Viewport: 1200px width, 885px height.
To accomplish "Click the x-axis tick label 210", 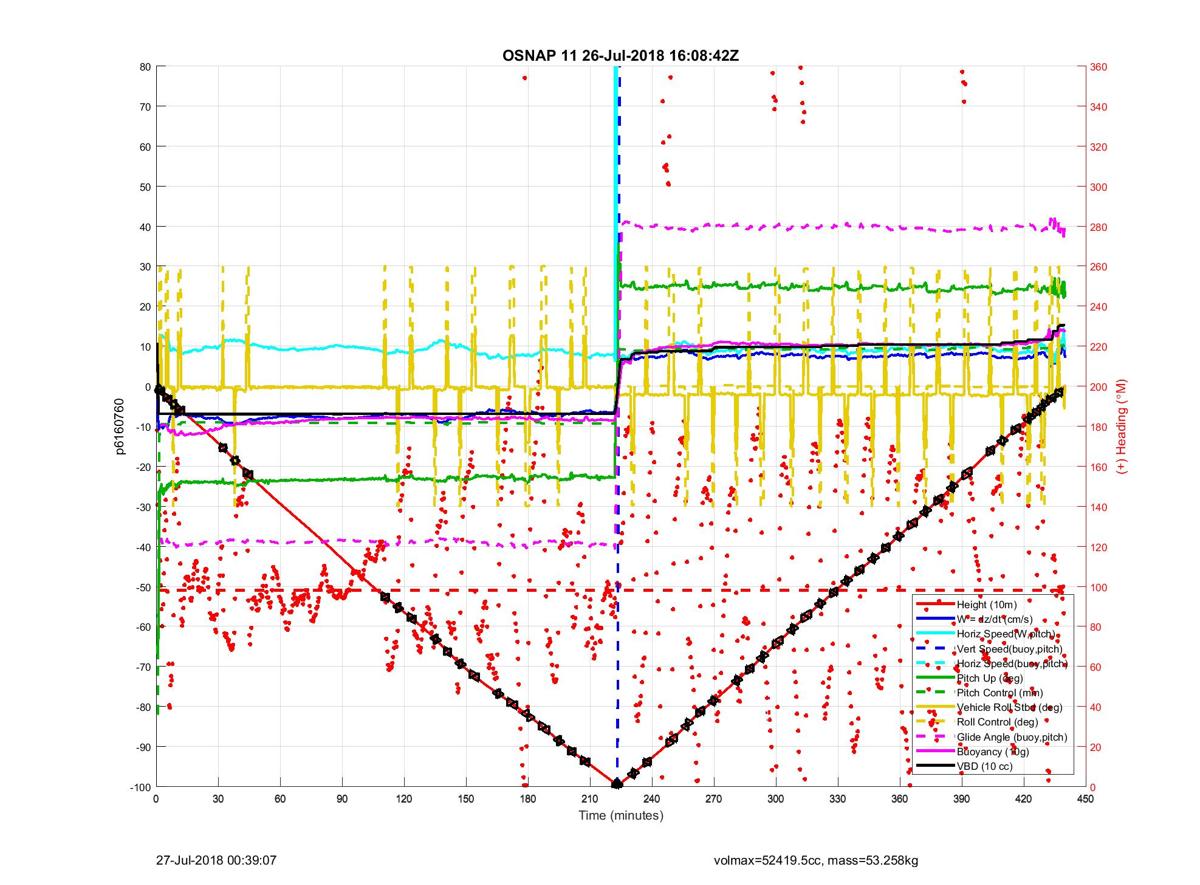I will coord(590,799).
